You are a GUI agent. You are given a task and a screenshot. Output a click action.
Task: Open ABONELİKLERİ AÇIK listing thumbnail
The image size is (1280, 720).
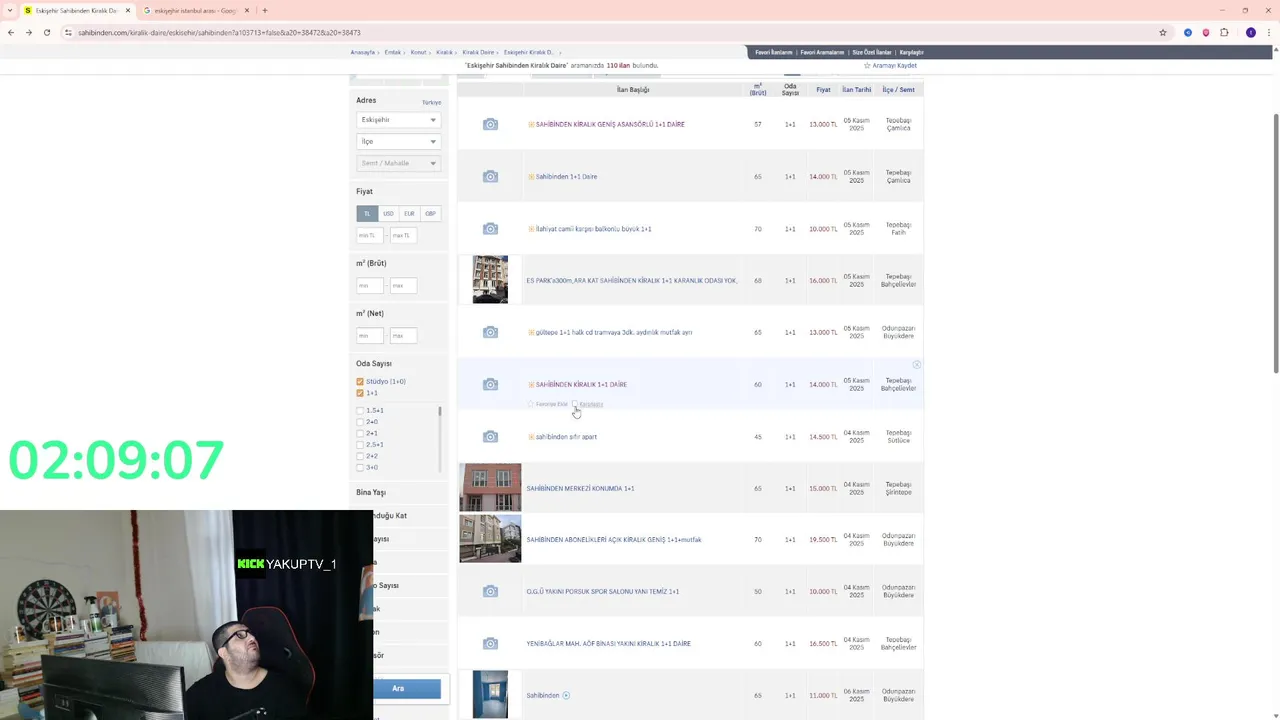click(x=490, y=539)
